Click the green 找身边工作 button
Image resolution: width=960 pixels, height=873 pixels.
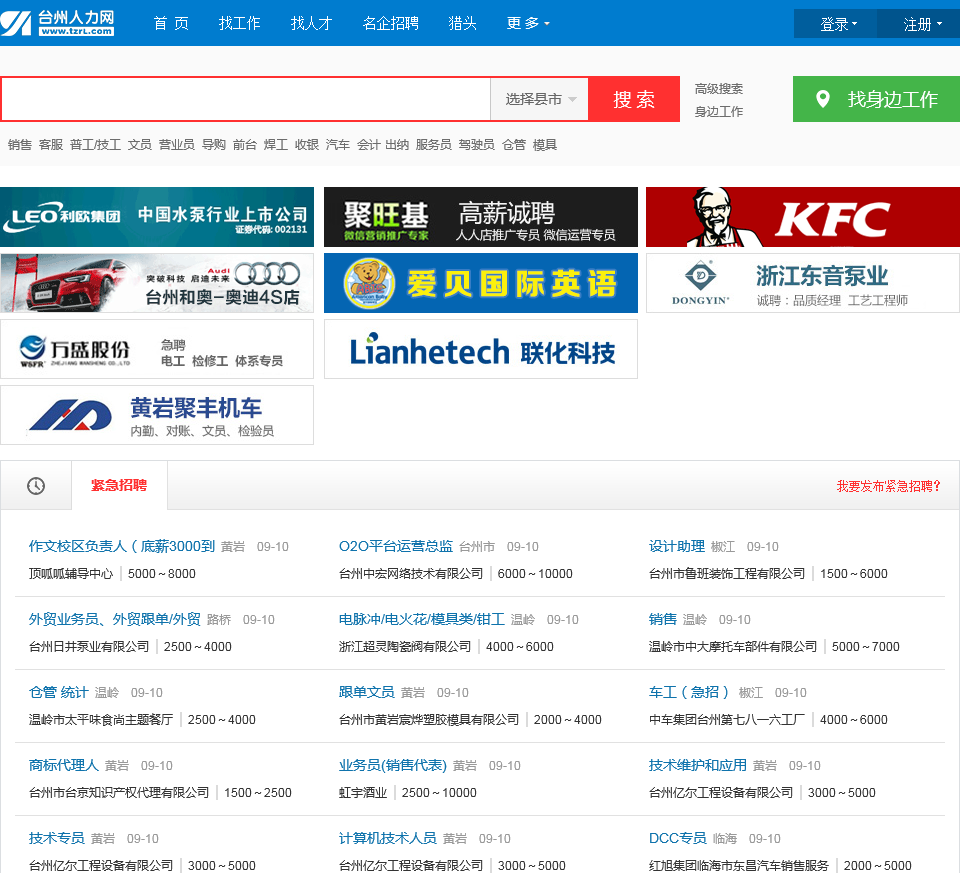click(876, 99)
